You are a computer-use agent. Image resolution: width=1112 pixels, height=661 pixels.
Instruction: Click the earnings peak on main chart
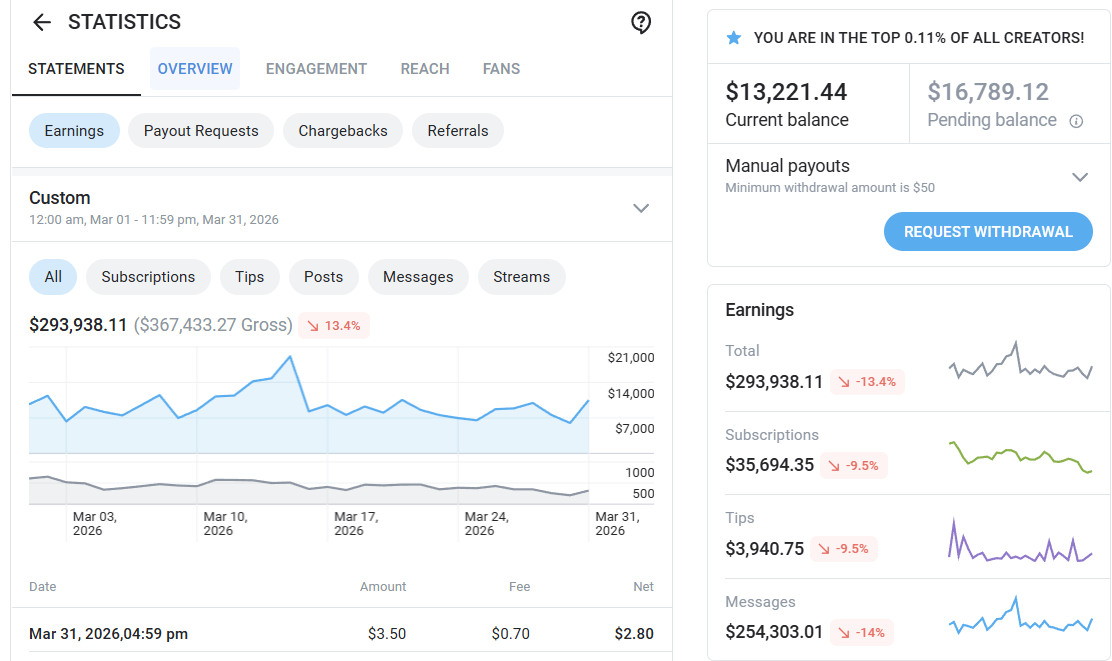coord(290,357)
